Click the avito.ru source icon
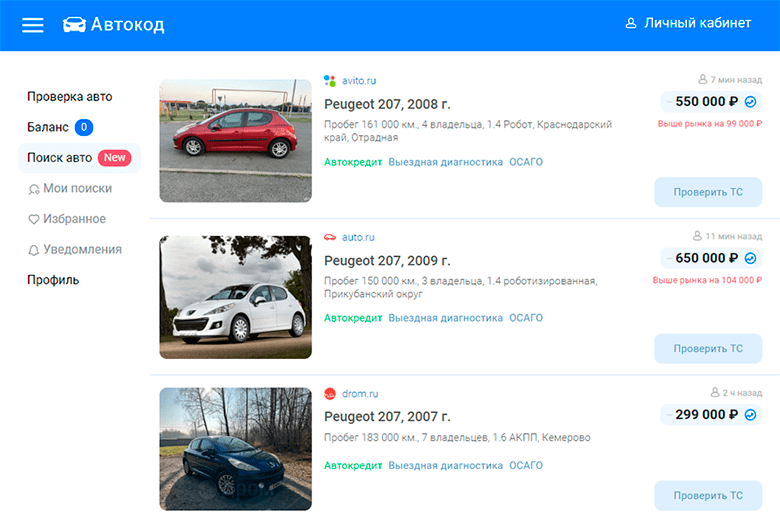 coord(330,81)
